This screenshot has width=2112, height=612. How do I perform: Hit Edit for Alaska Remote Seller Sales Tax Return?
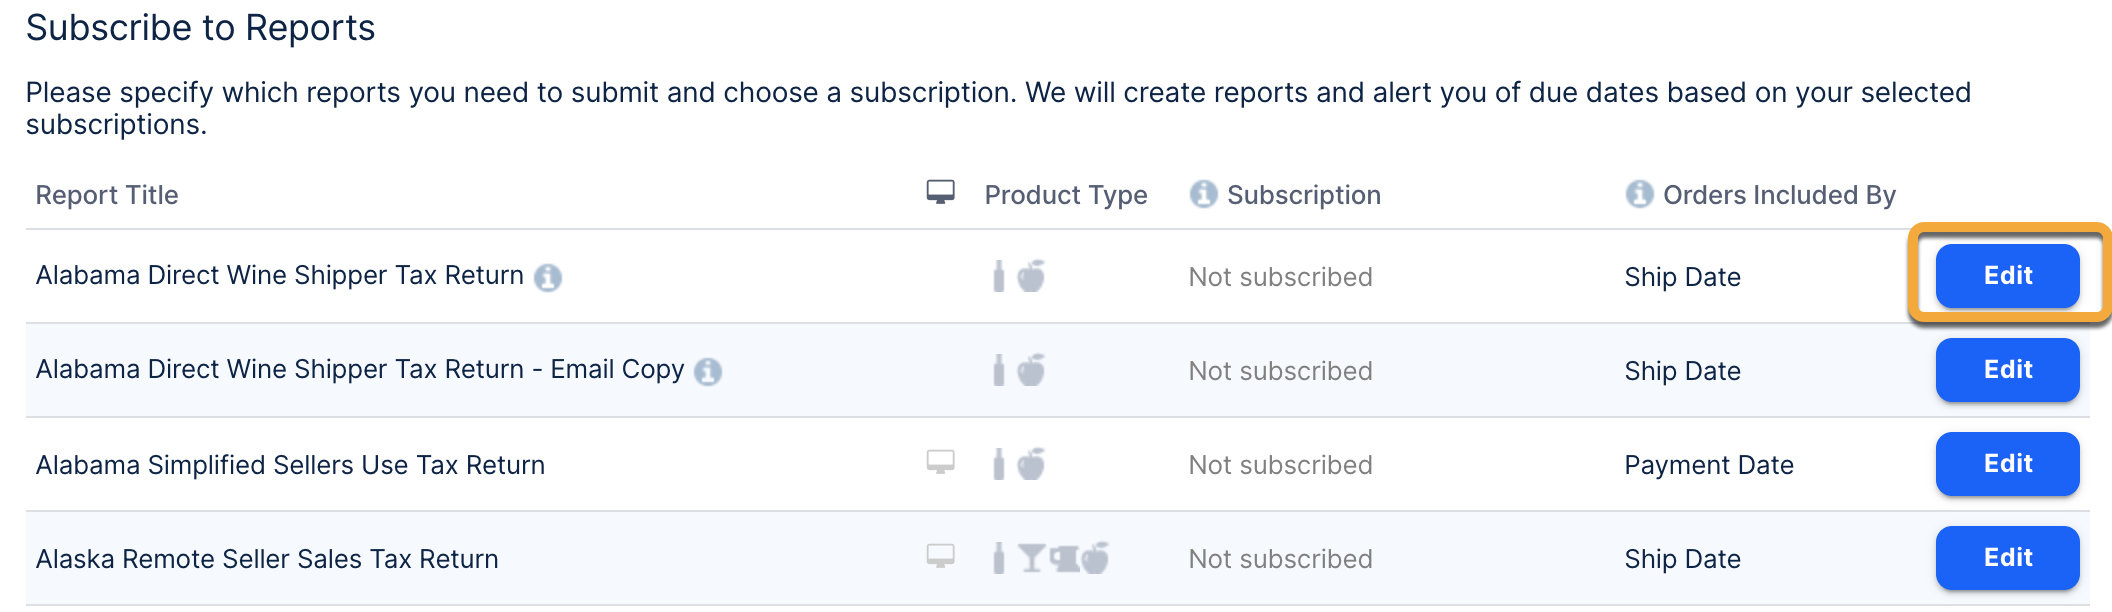2007,558
